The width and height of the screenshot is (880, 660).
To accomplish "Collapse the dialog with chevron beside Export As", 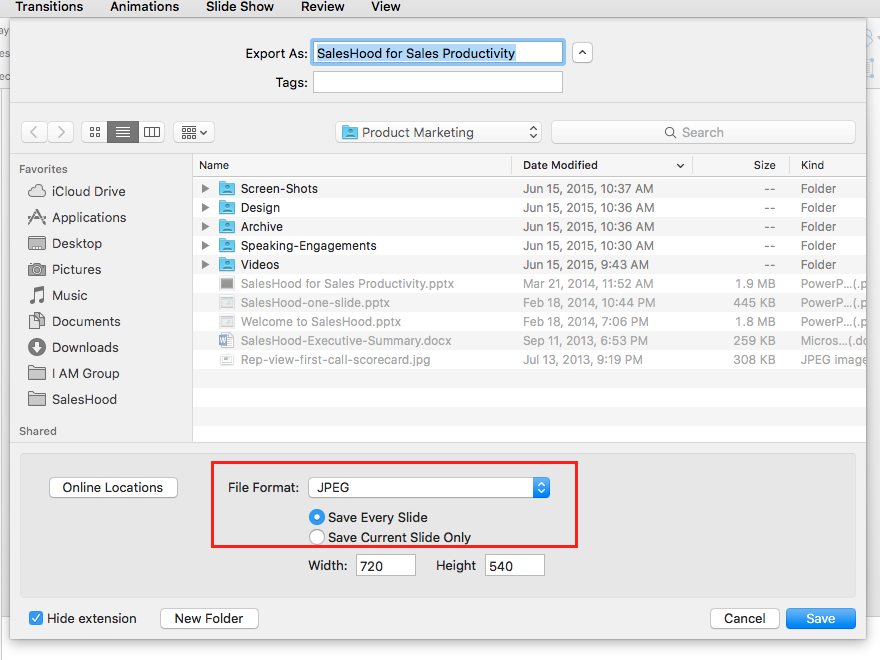I will pos(583,53).
